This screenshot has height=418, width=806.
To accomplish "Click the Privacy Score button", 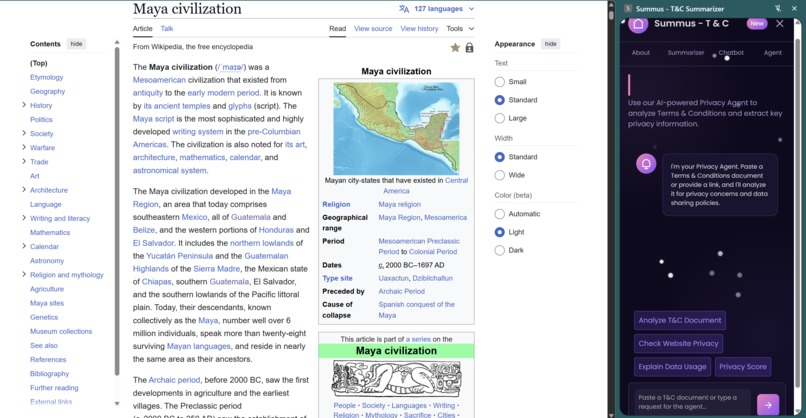I will click(x=743, y=367).
